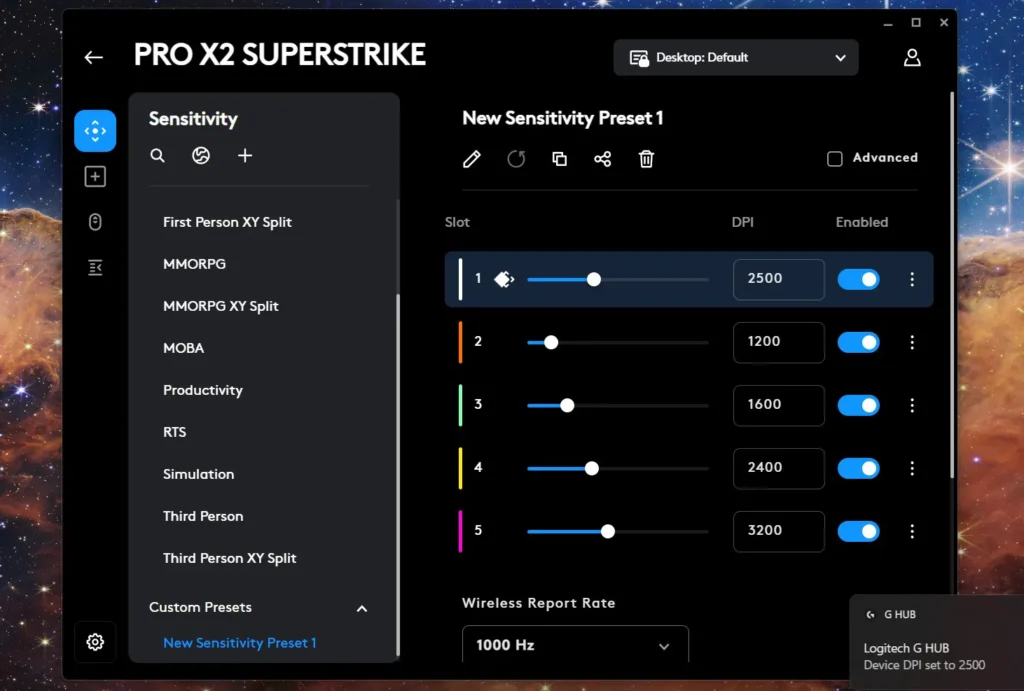The height and width of the screenshot is (691, 1024).
Task: Click the back arrow icon
Action: [94, 58]
